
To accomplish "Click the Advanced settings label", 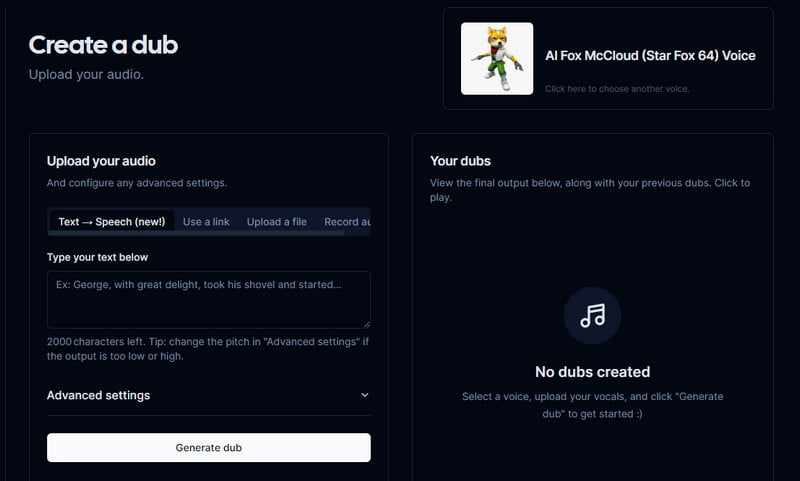I will point(98,395).
